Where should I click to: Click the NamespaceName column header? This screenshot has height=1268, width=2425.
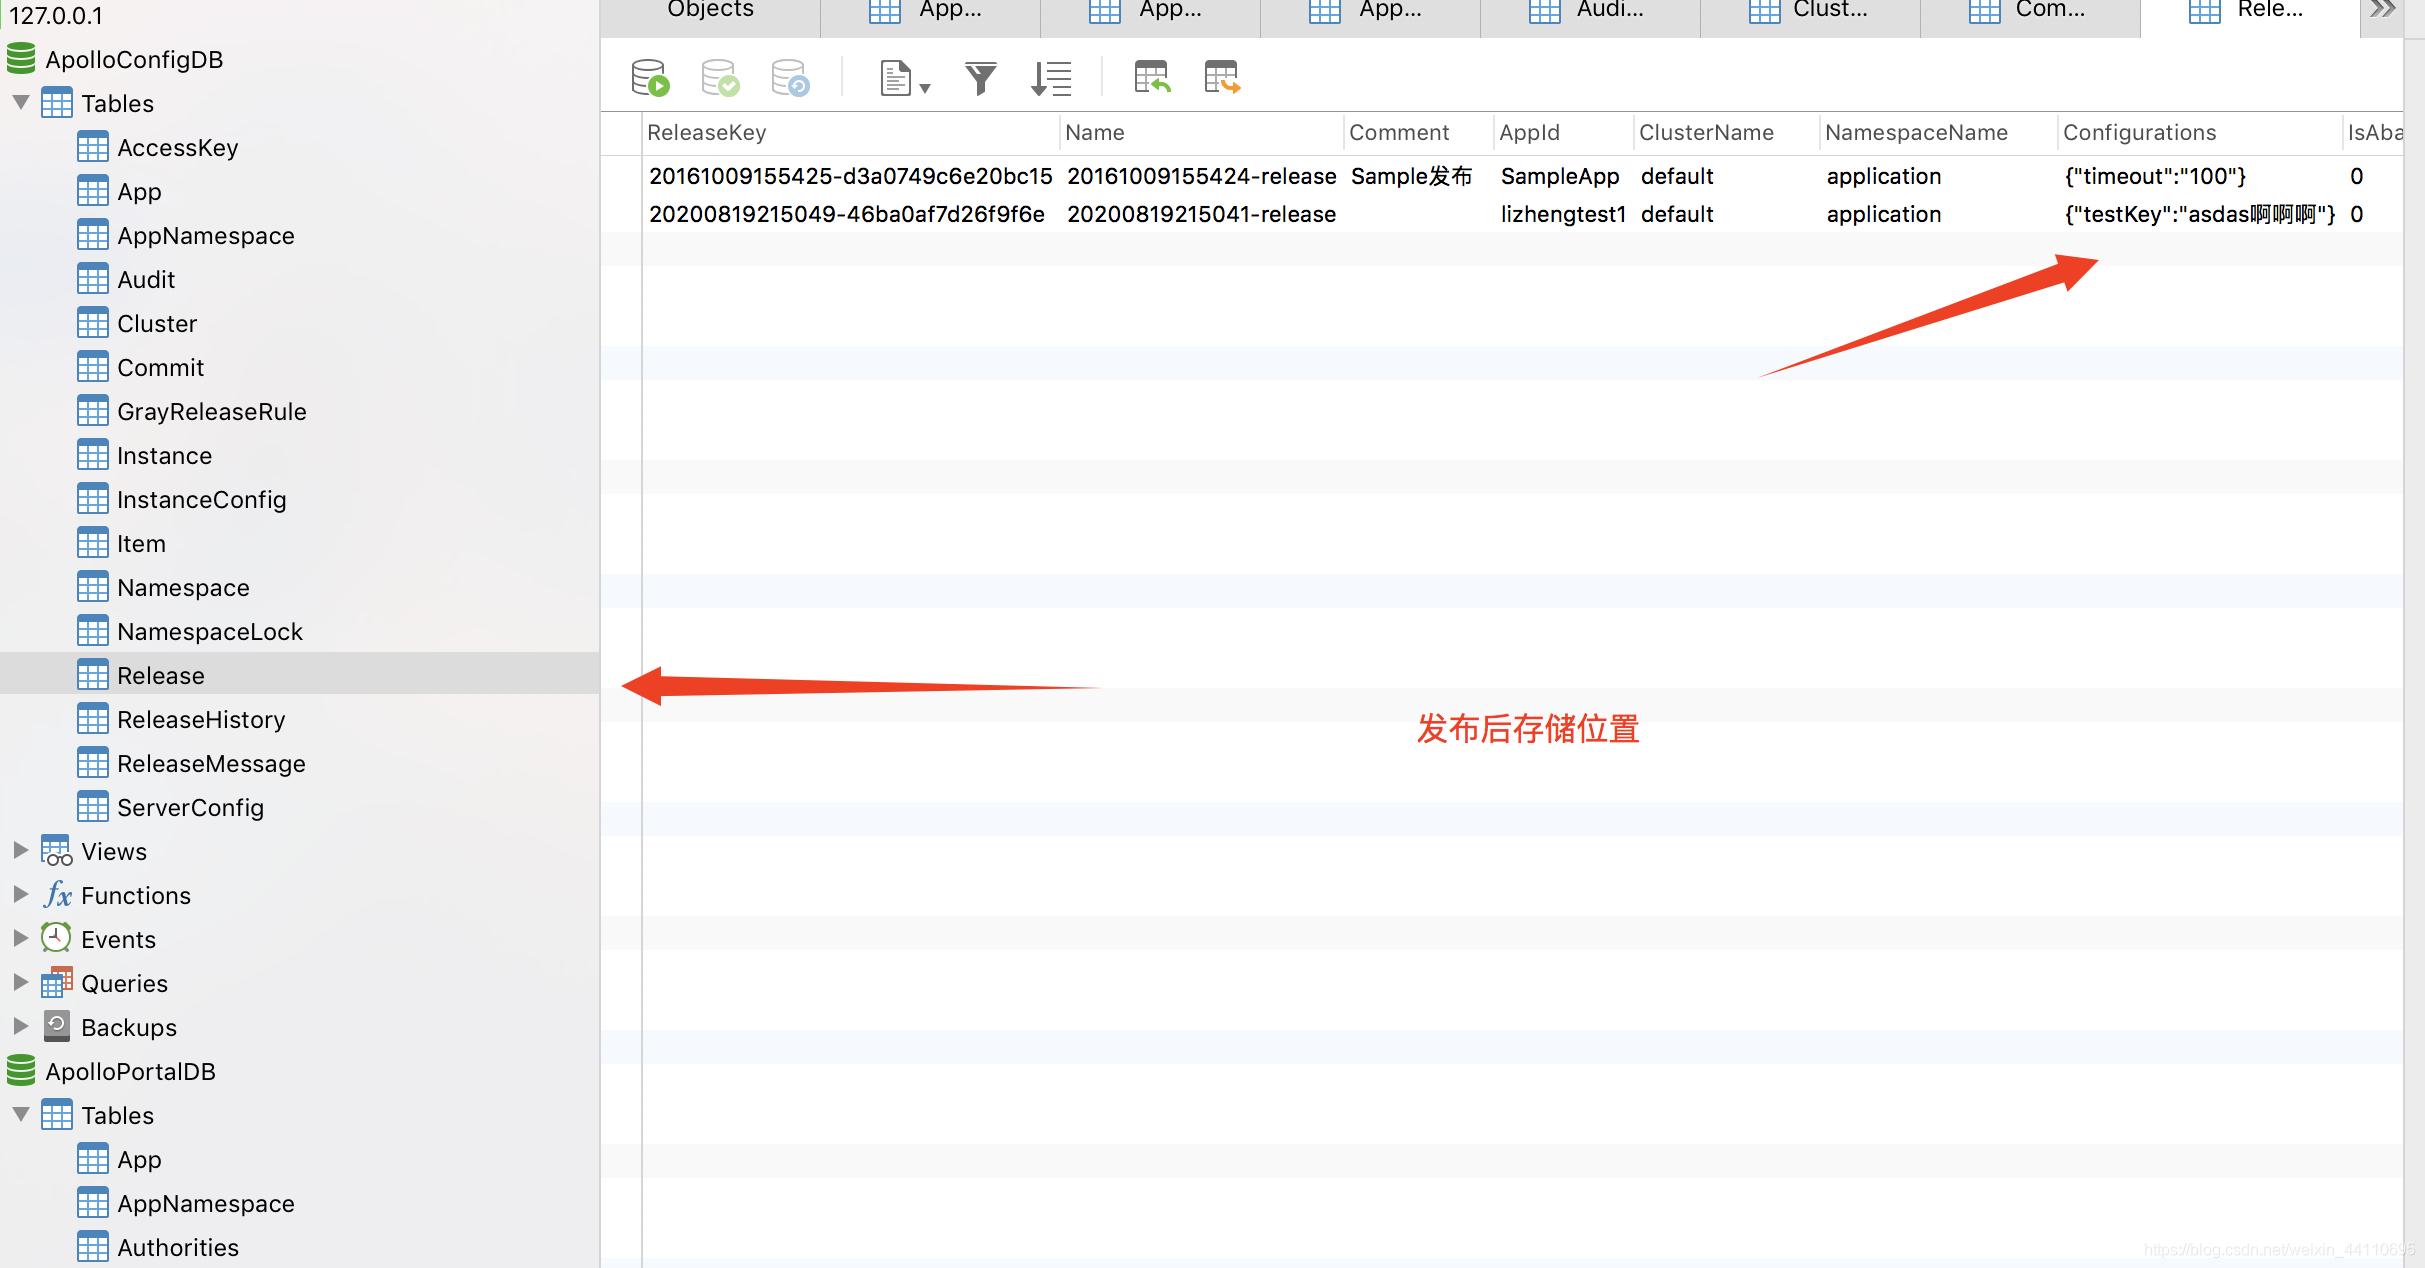click(1937, 132)
